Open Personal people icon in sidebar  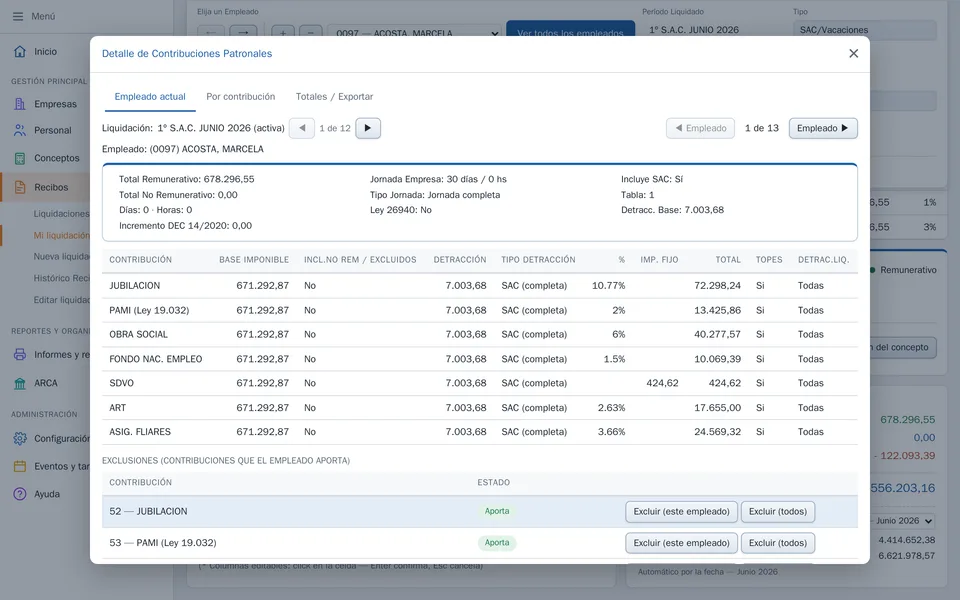20,130
